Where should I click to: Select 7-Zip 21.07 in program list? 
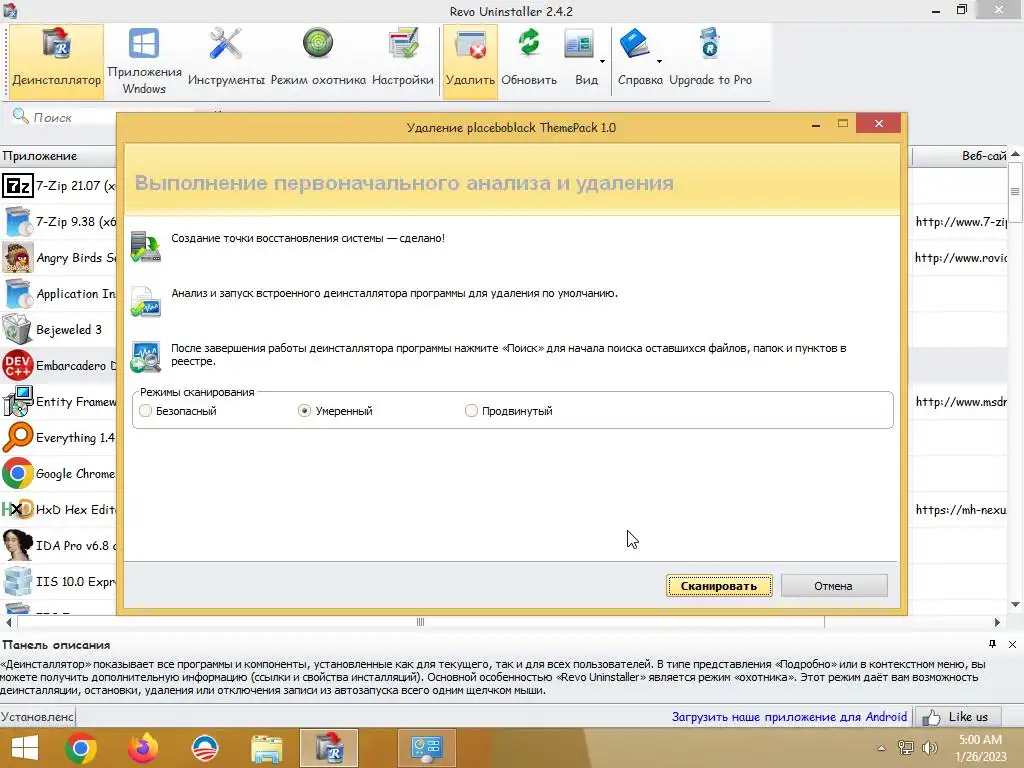coord(59,185)
